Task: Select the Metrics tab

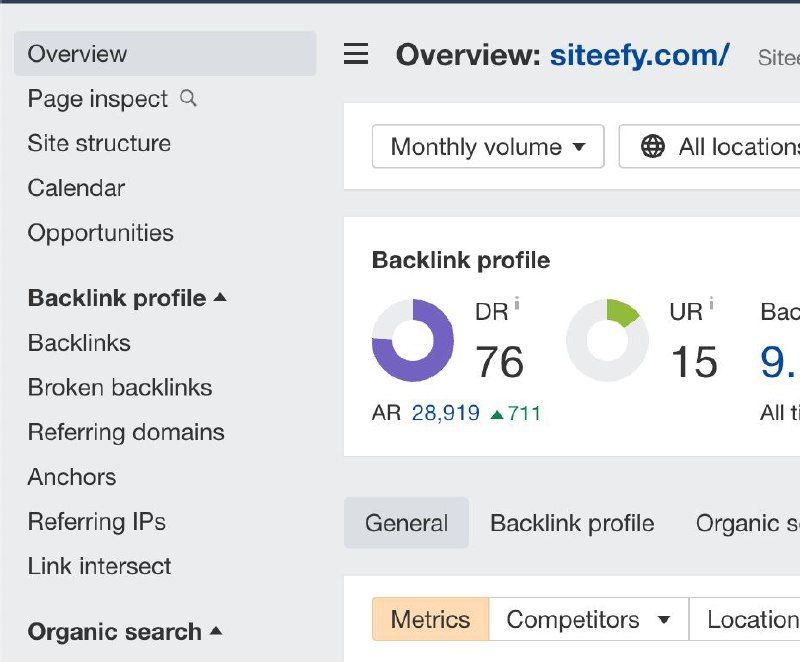Action: (x=430, y=620)
